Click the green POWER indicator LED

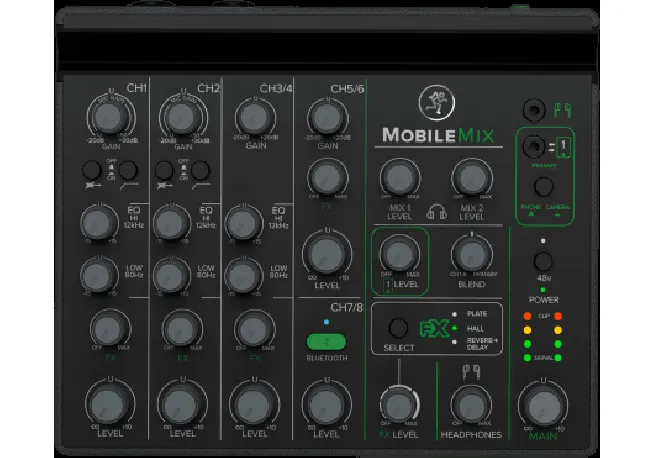[543, 289]
